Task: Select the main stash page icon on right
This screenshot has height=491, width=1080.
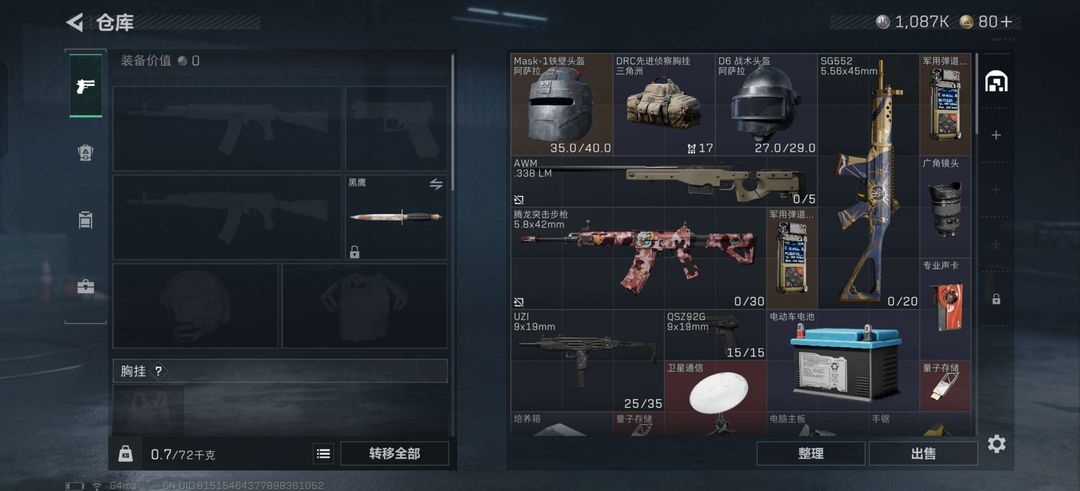Action: point(996,82)
